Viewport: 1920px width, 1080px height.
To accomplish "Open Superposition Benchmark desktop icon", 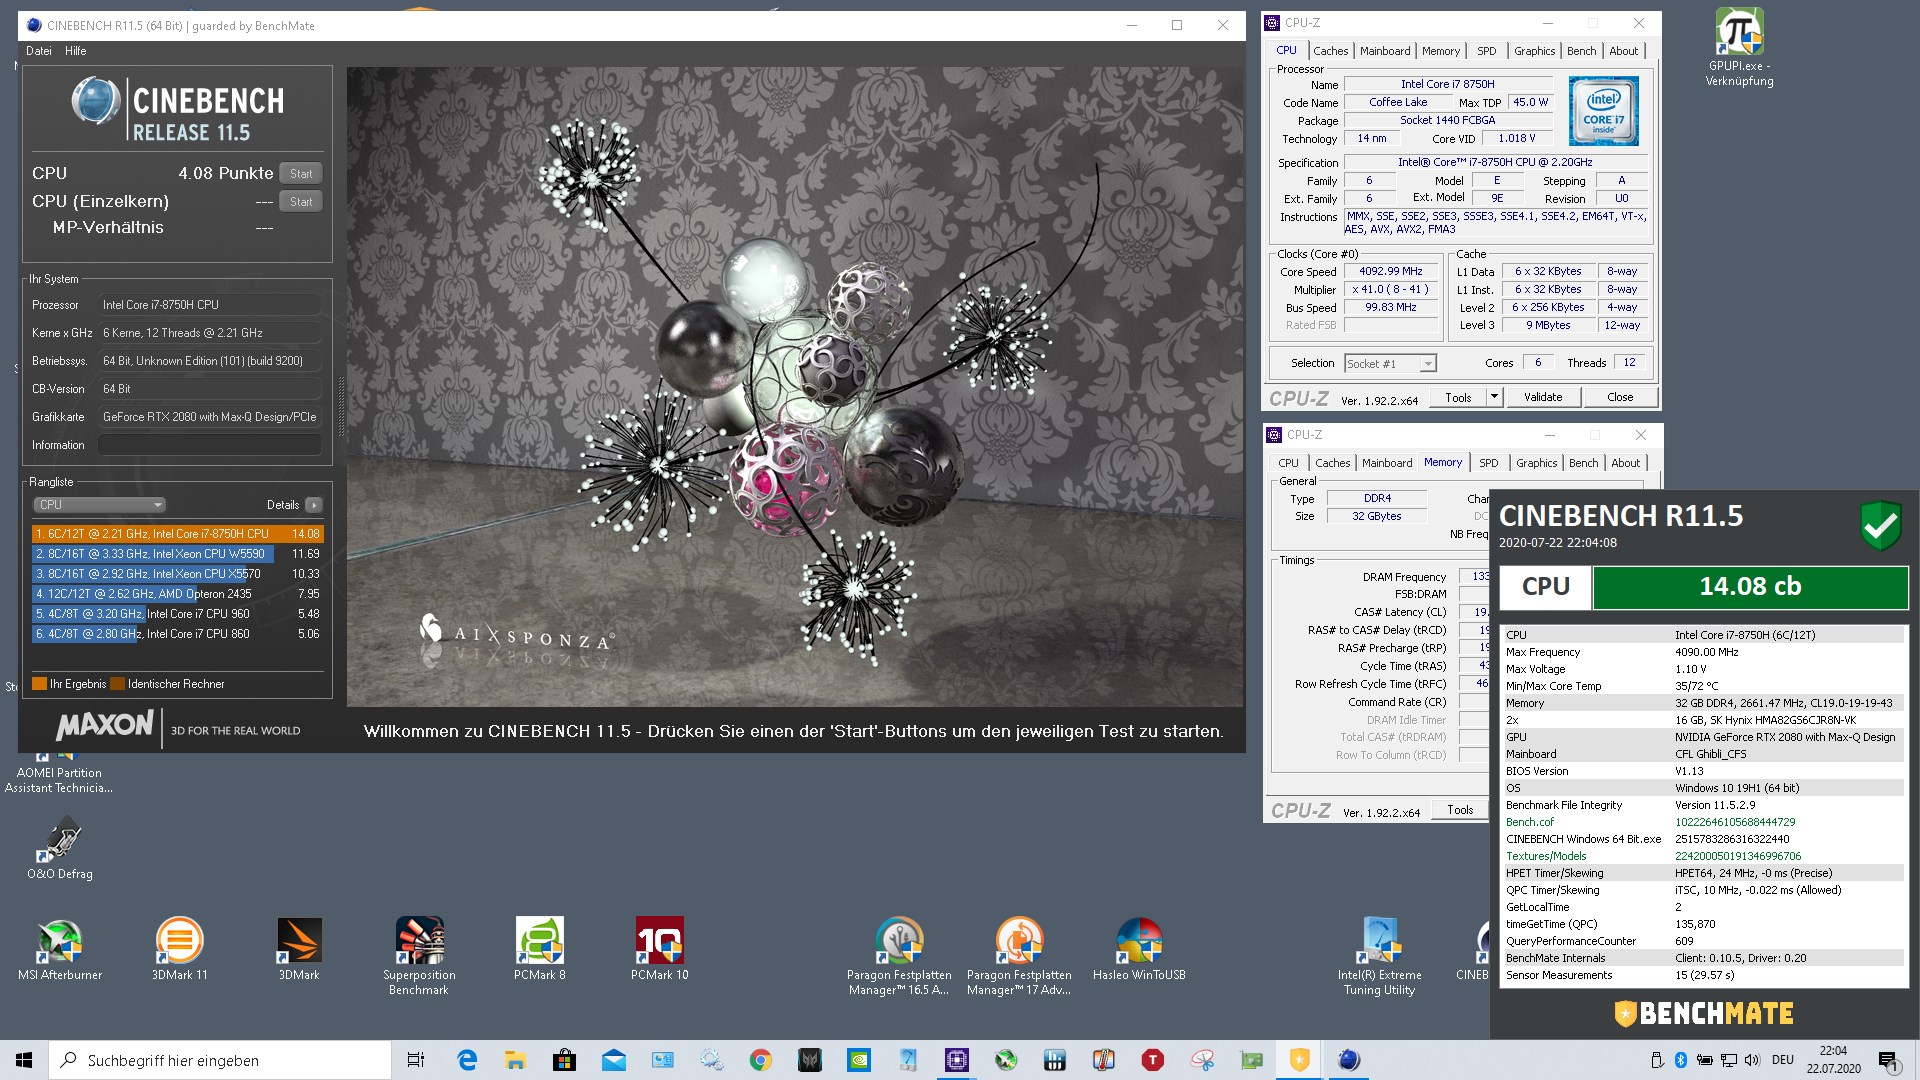I will pyautogui.click(x=419, y=956).
